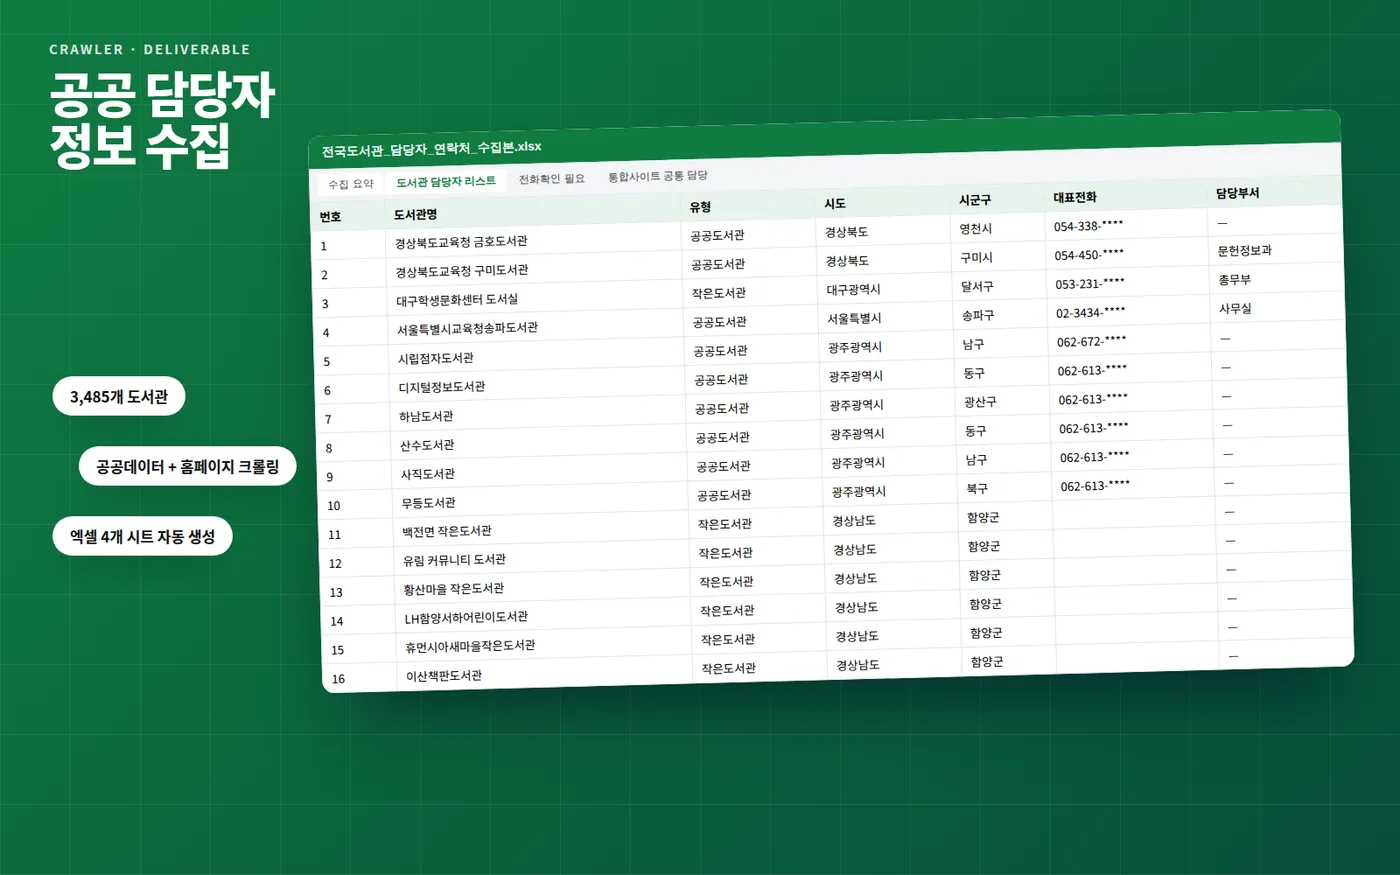Click the 유림 커뮤니티 도서관 cell

point(455,560)
